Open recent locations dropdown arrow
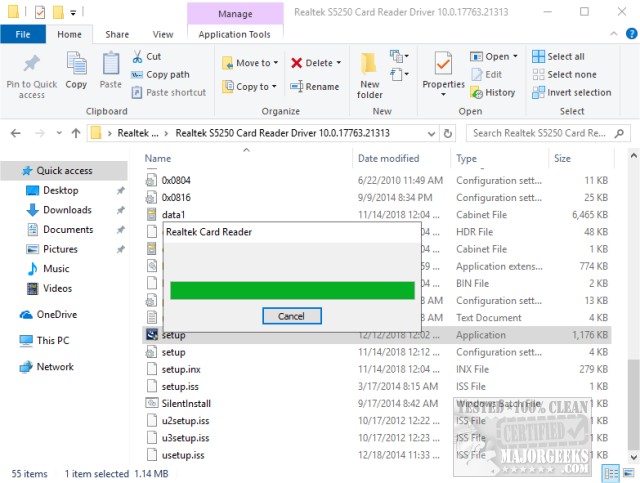The image size is (640, 483). coord(59,133)
